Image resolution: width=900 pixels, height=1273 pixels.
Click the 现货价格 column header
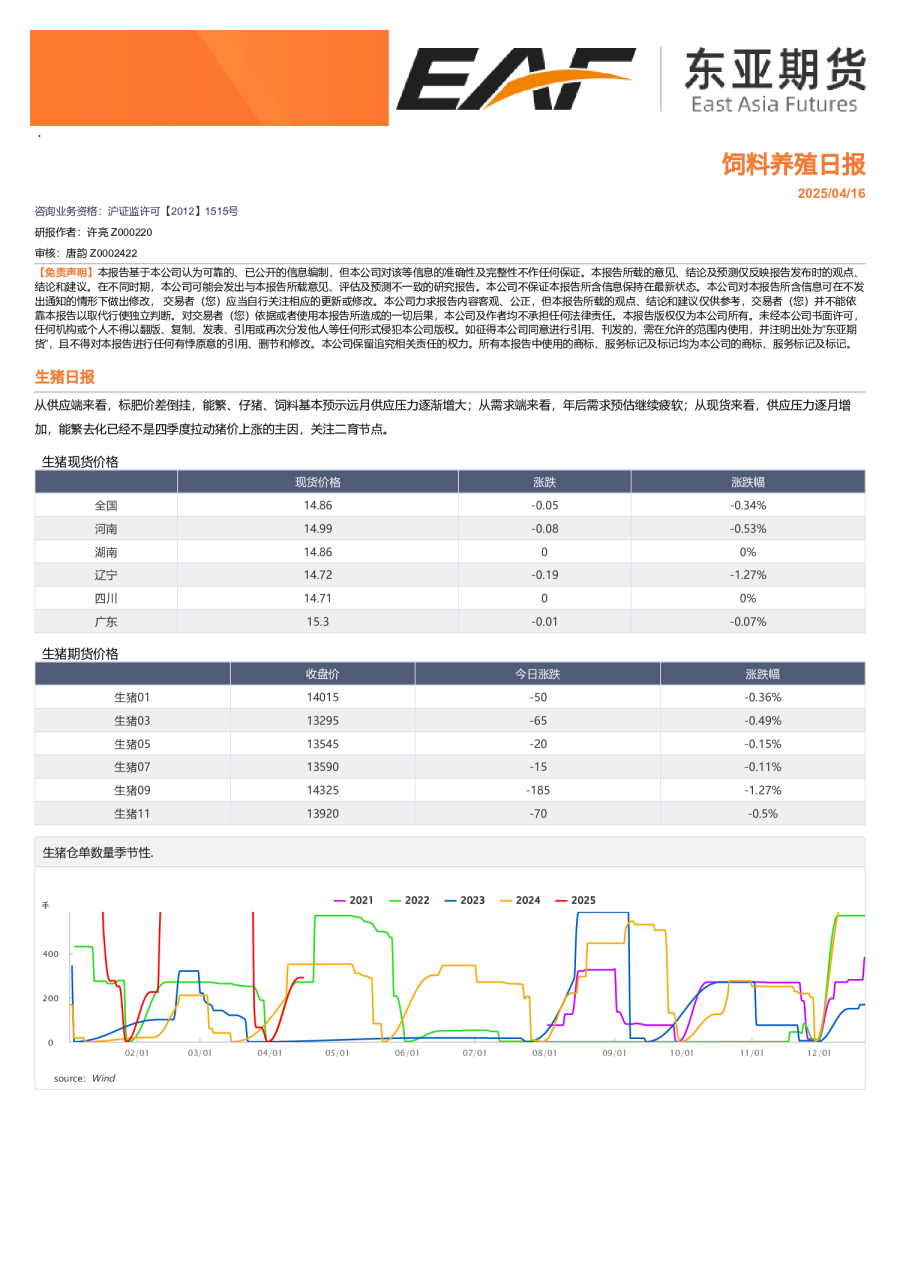point(317,482)
